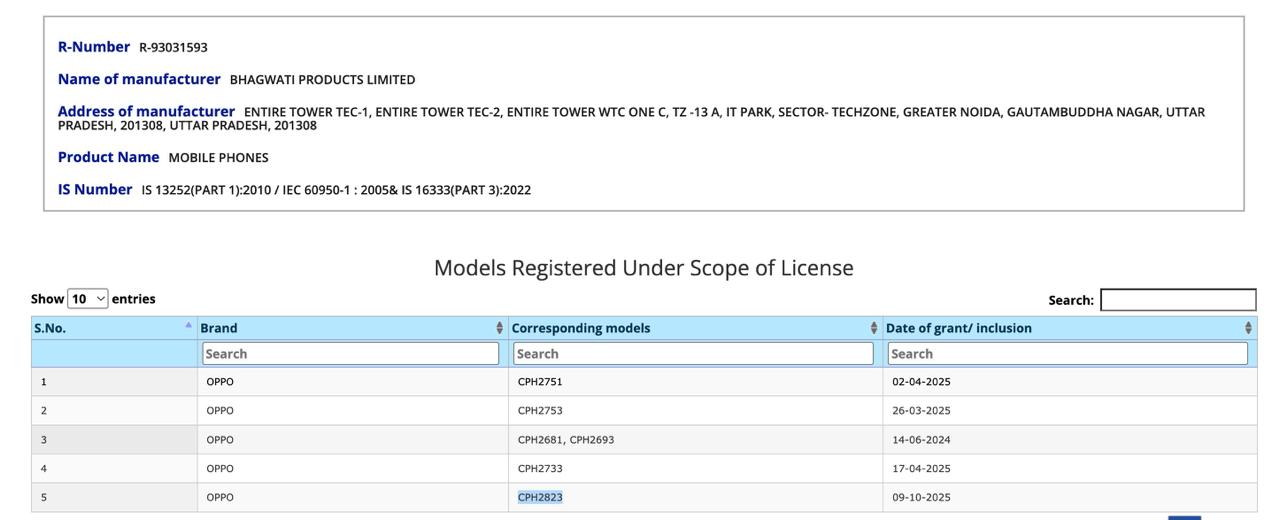
Task: Sort by Date of grant/inclusion arrows
Action: (x=1248, y=328)
